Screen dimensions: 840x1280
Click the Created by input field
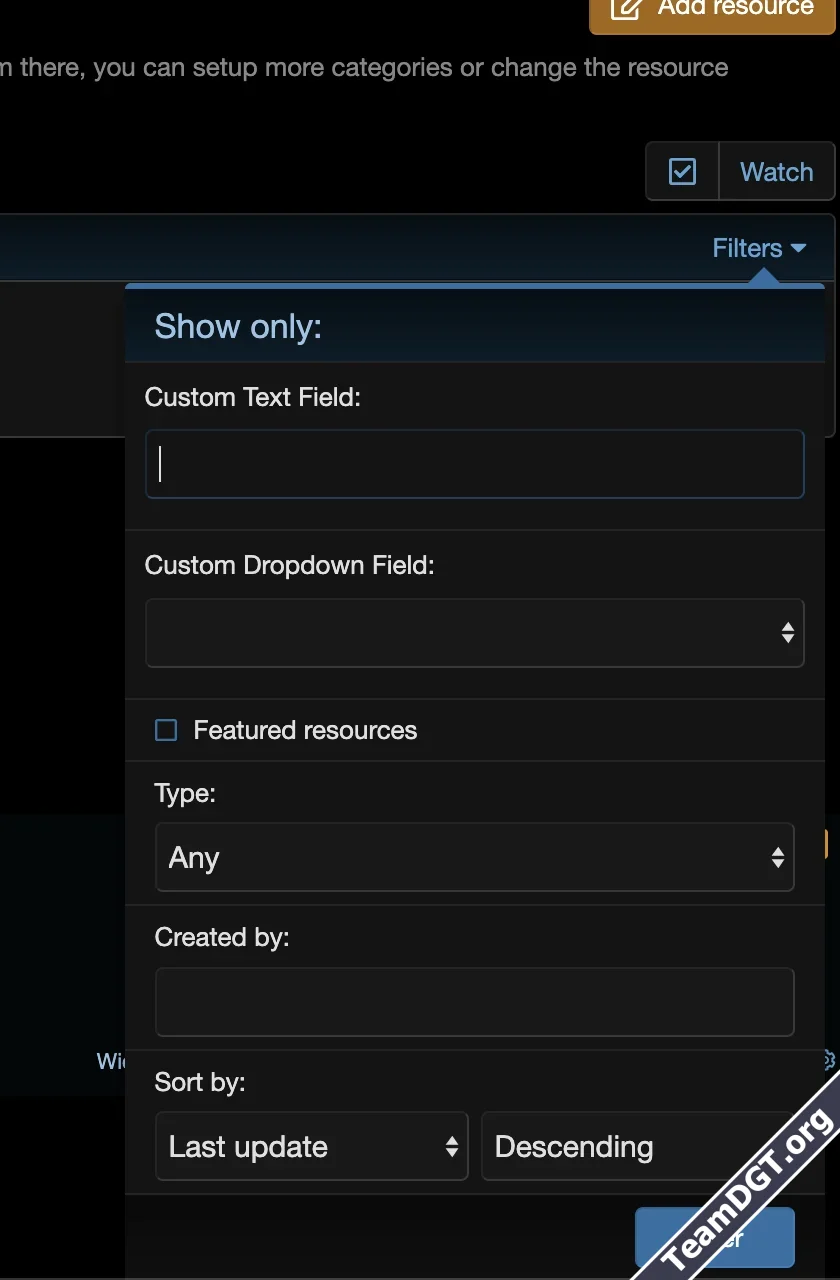[x=475, y=1001]
